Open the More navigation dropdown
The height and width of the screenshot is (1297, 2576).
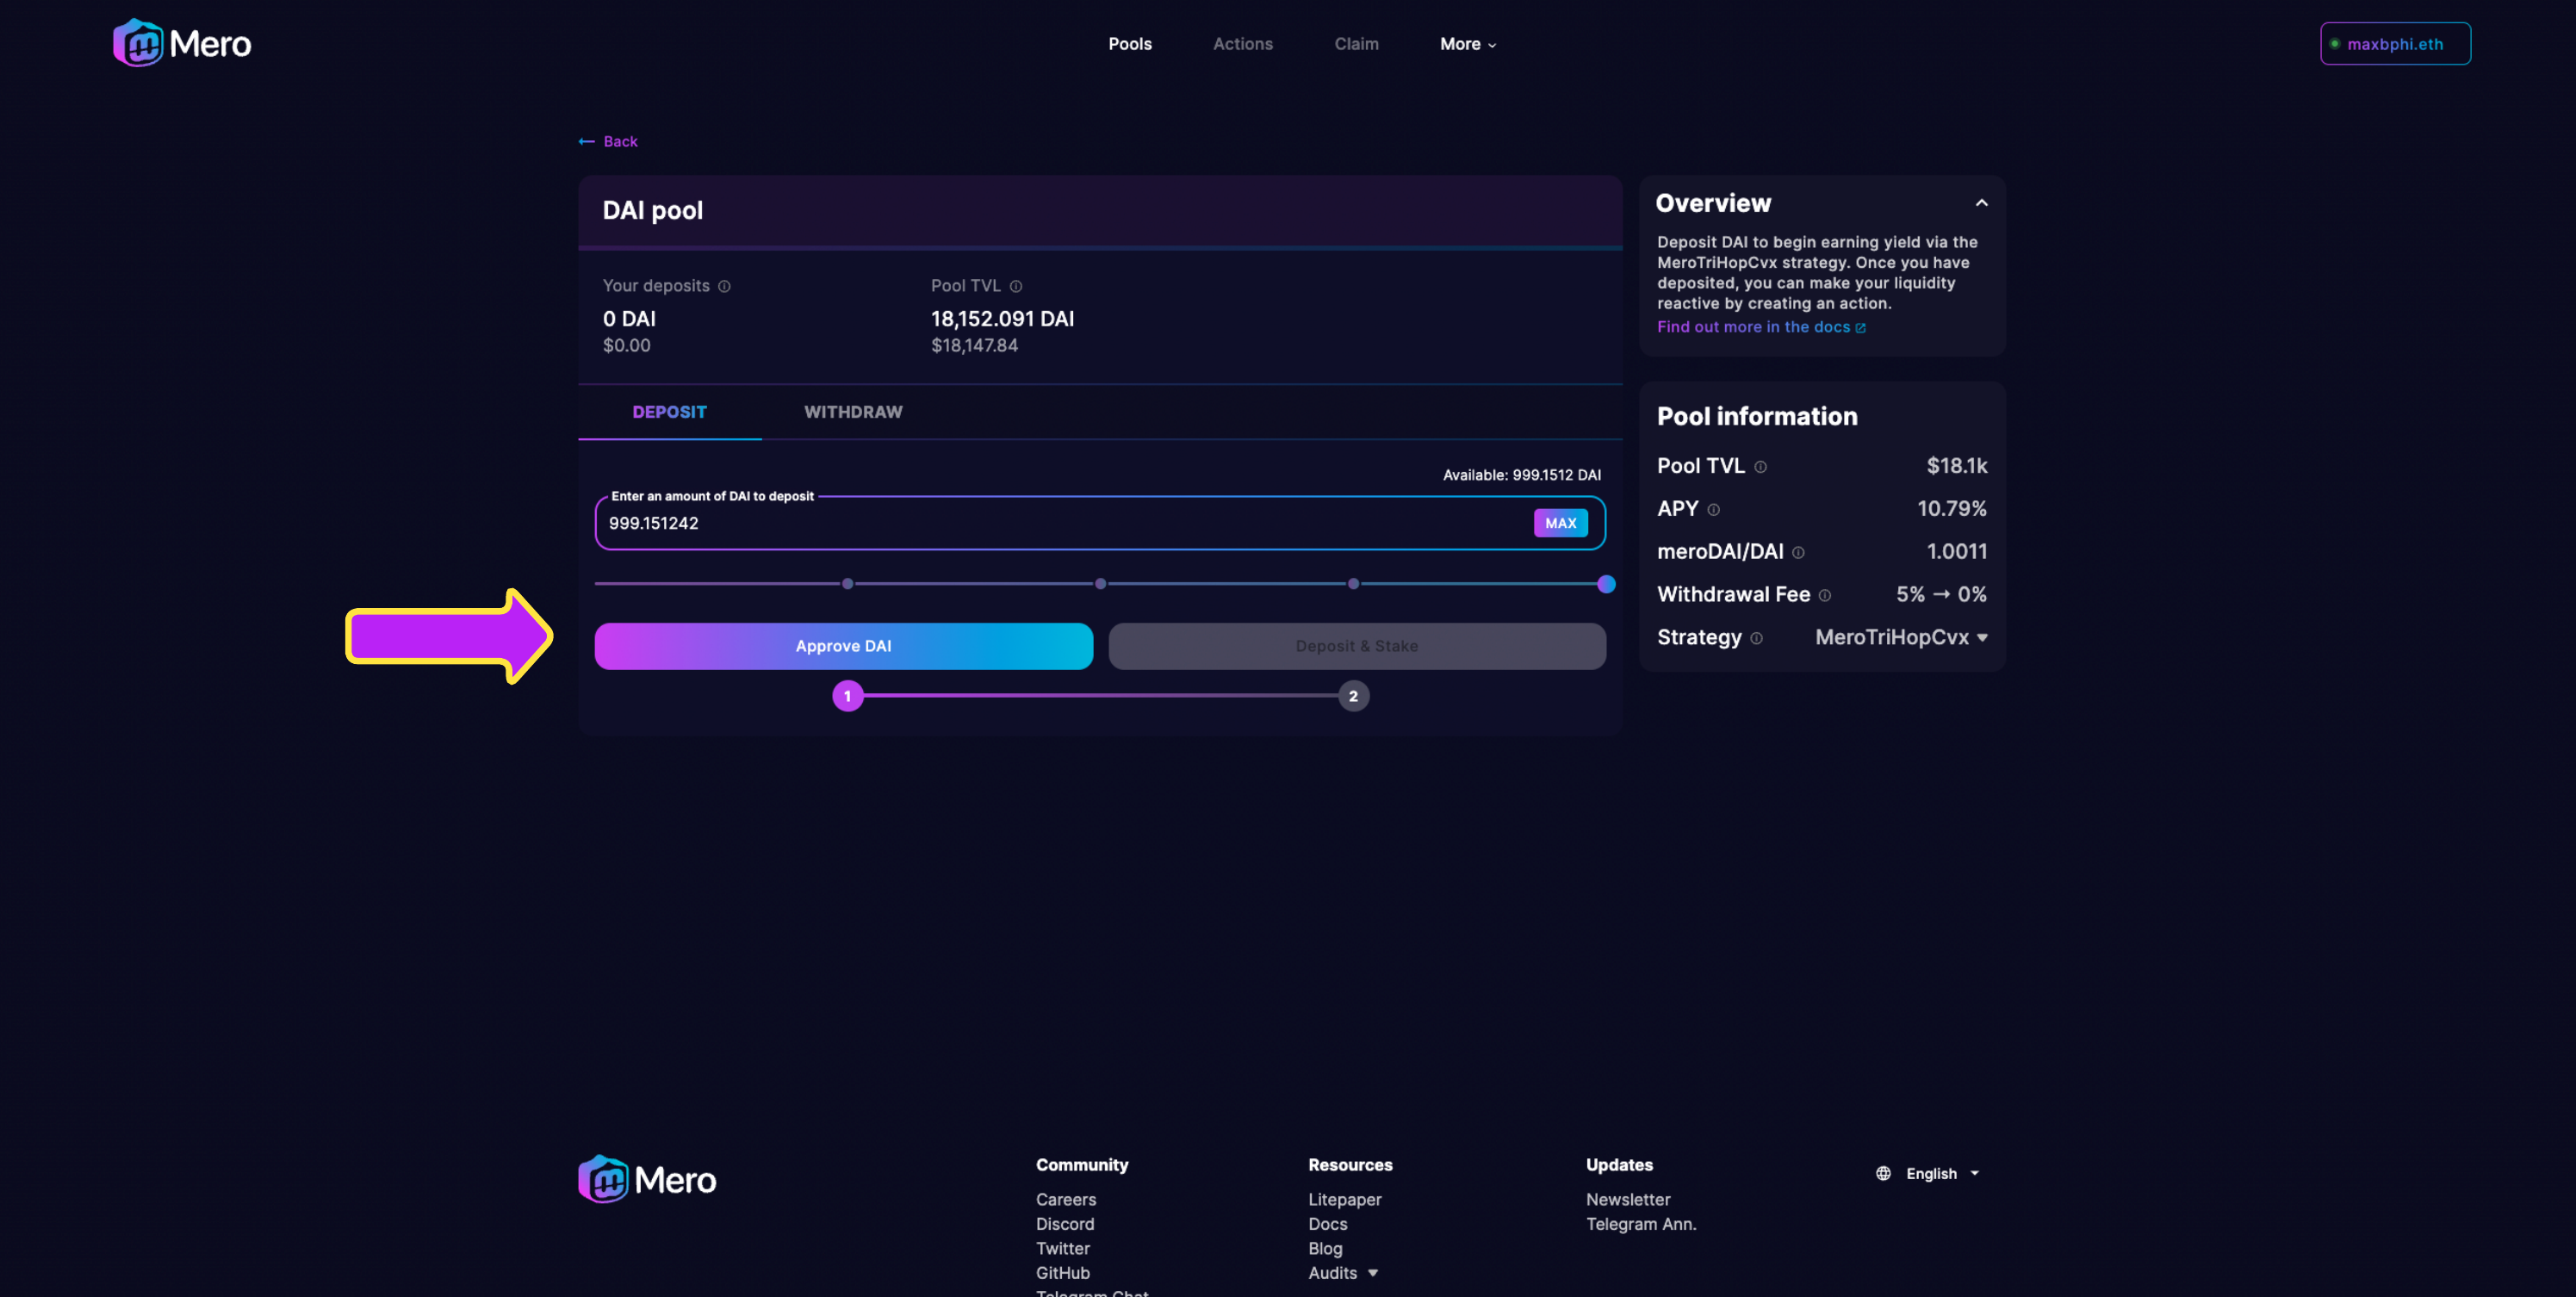coord(1468,44)
